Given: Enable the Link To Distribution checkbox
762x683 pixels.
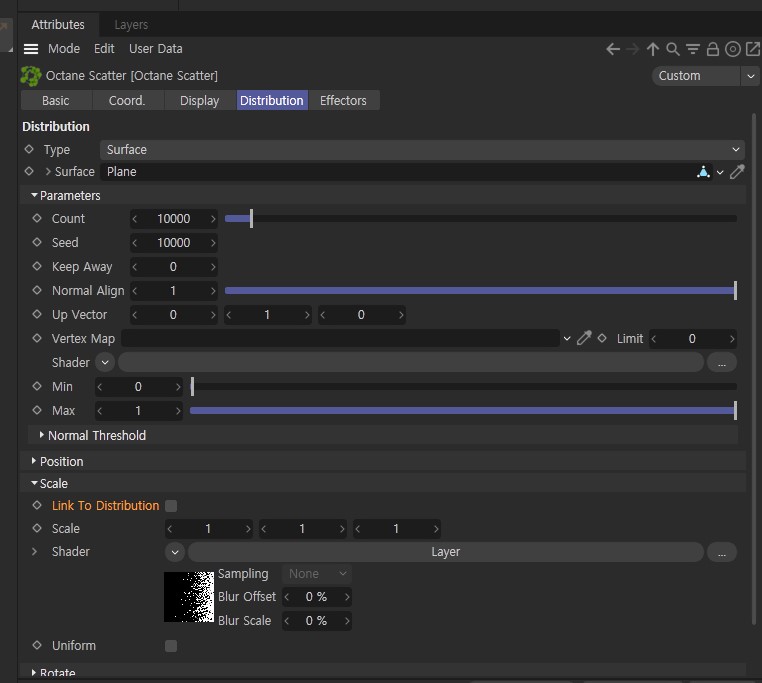Looking at the screenshot, I should 171,506.
